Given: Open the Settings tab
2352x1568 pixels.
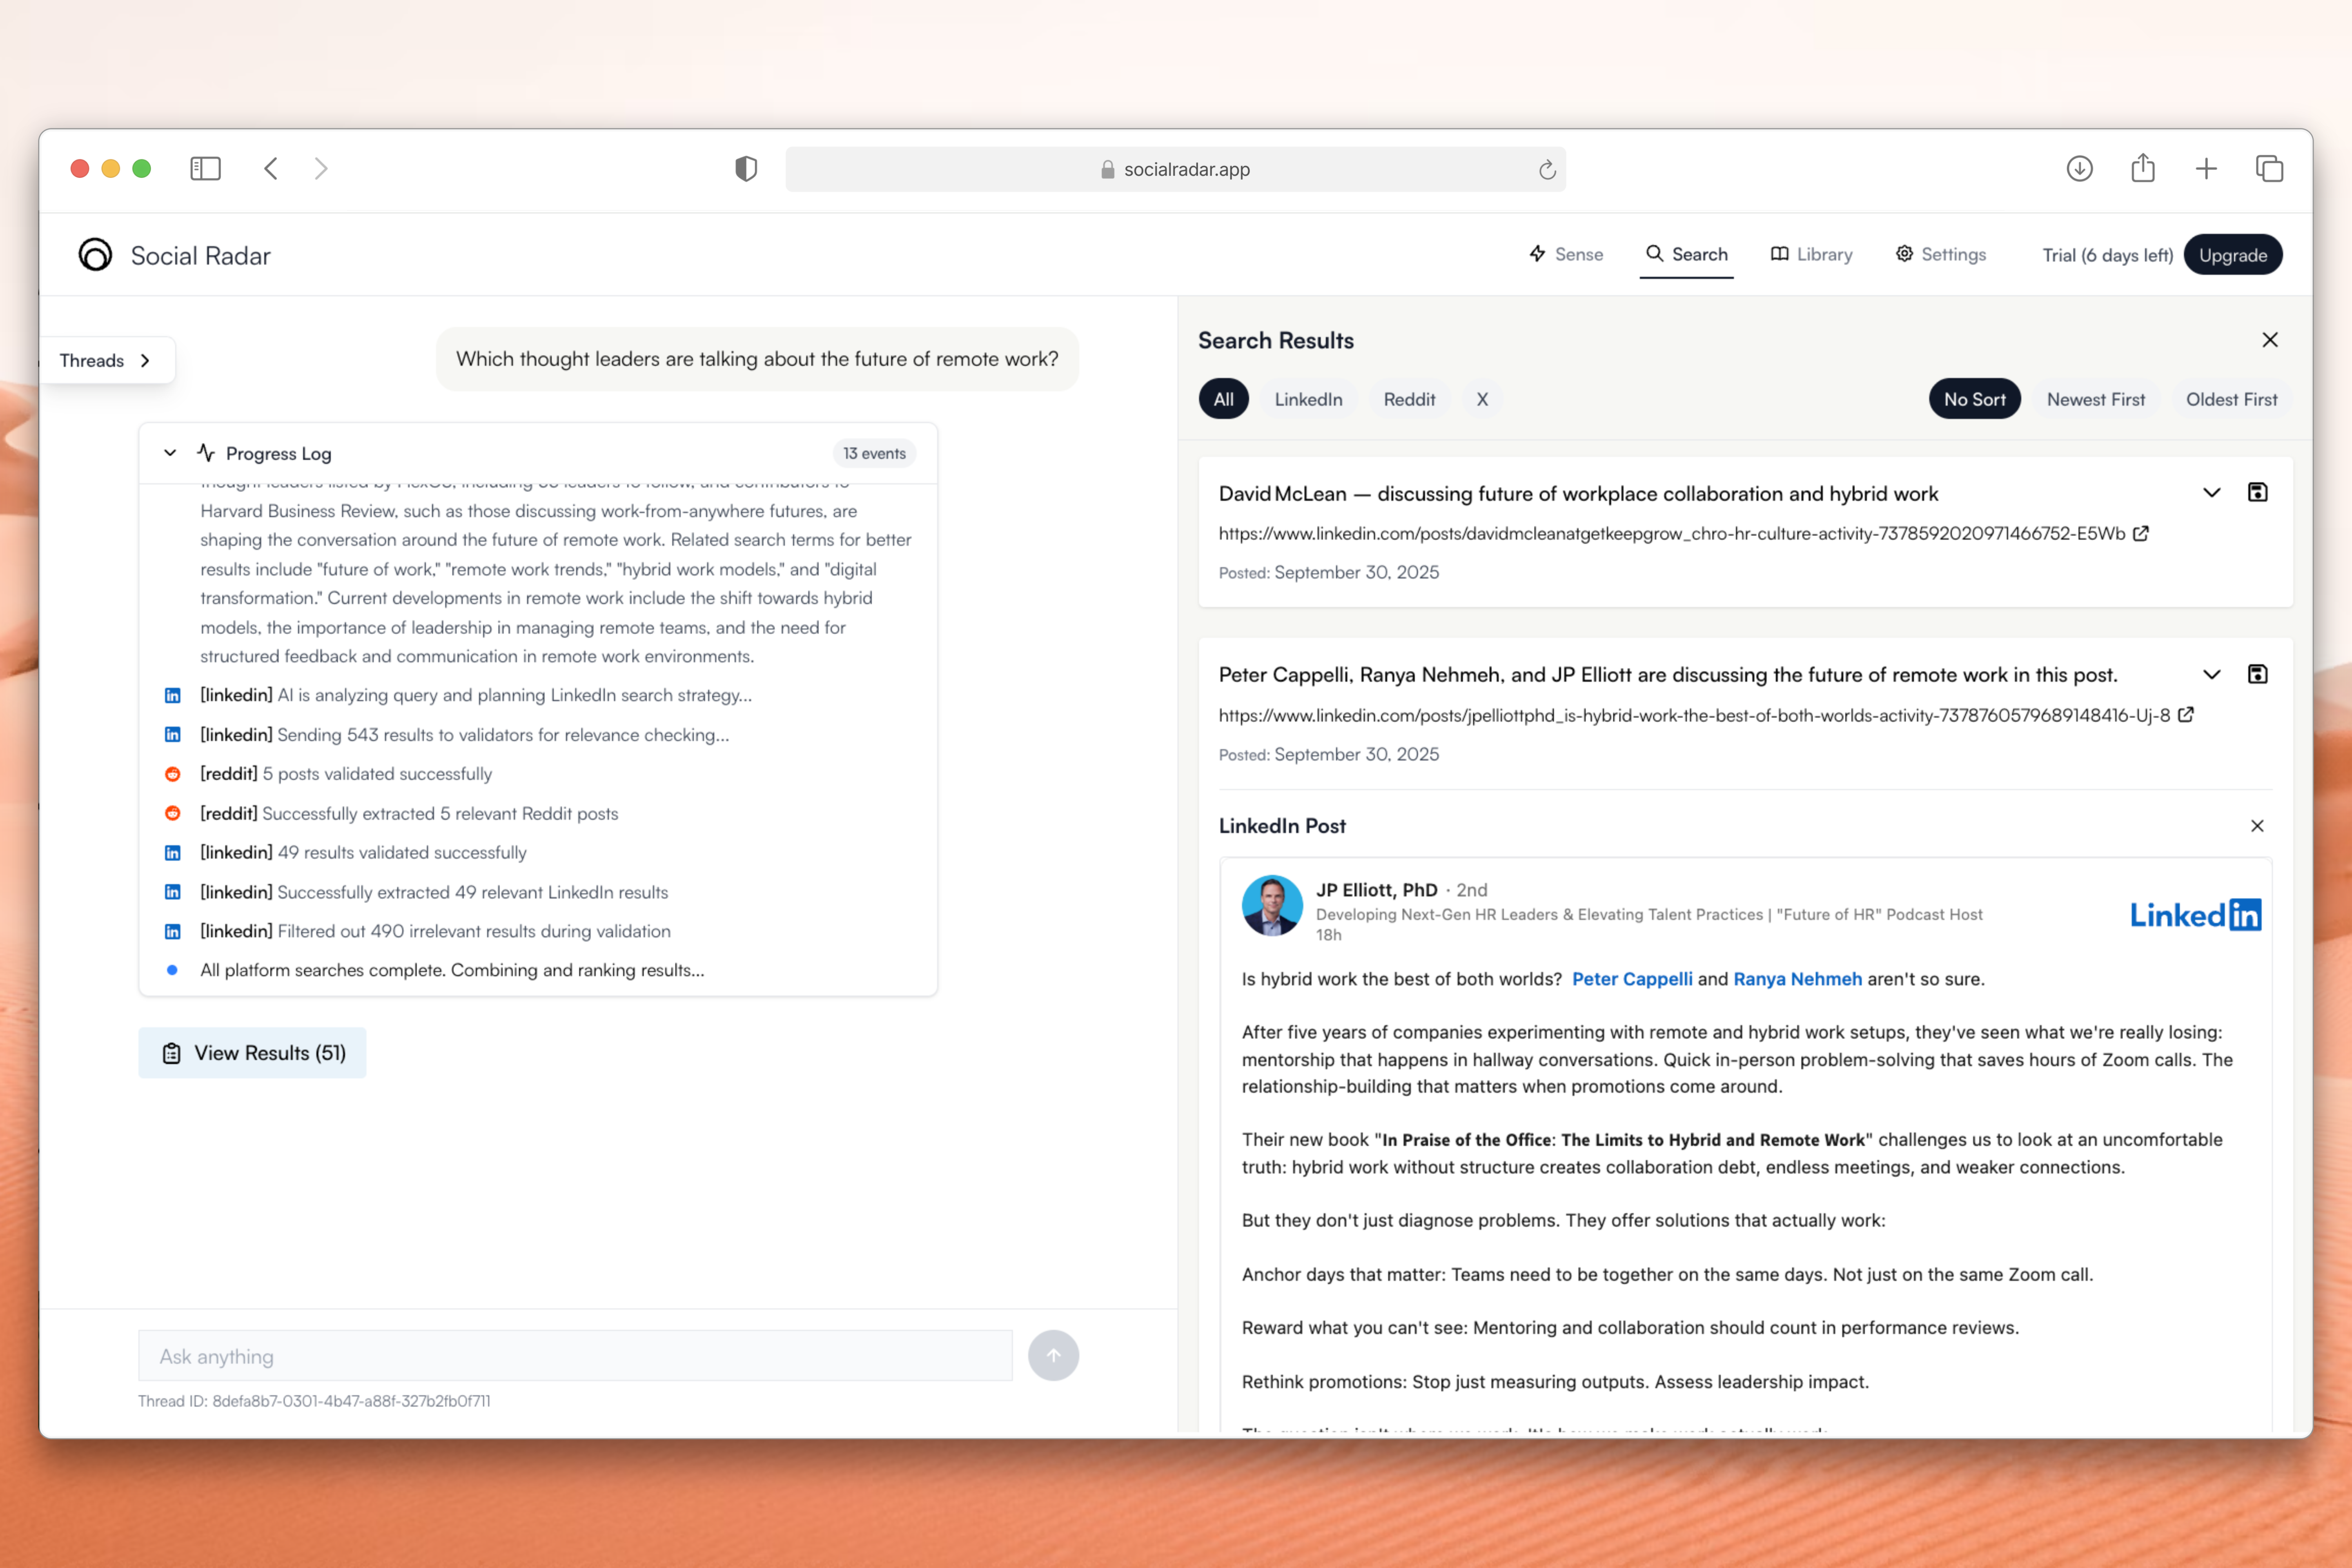Looking at the screenshot, I should coord(1940,254).
